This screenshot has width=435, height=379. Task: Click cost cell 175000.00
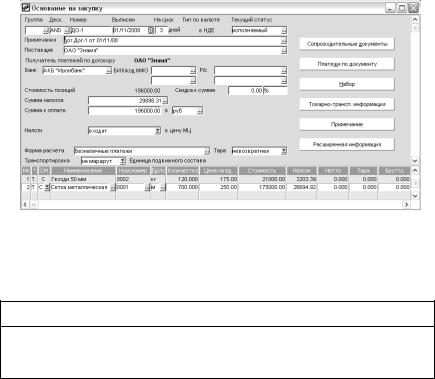(262, 187)
